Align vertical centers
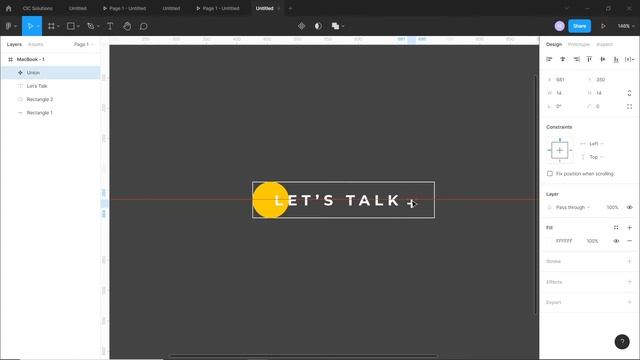The image size is (640, 360). 603,59
